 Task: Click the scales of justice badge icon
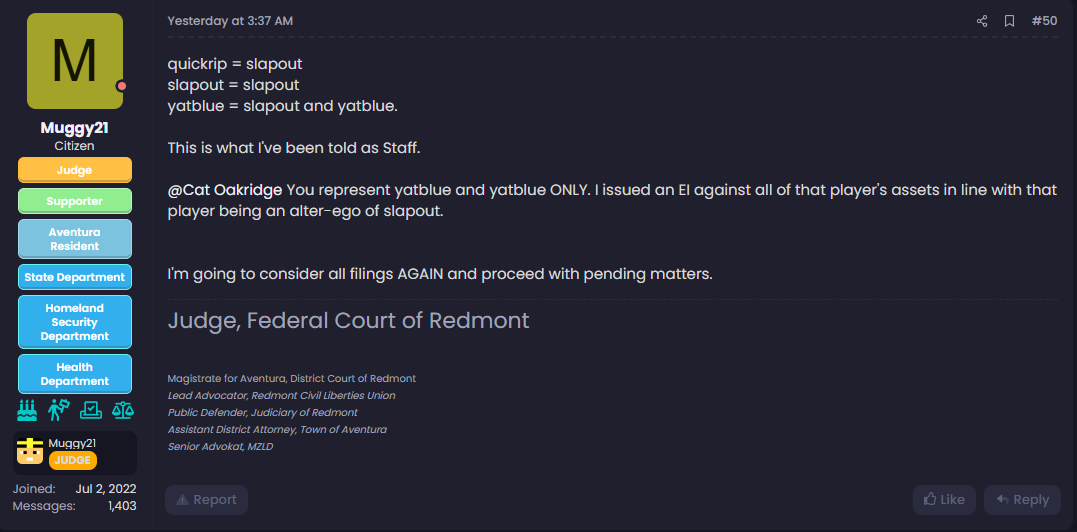click(123, 410)
